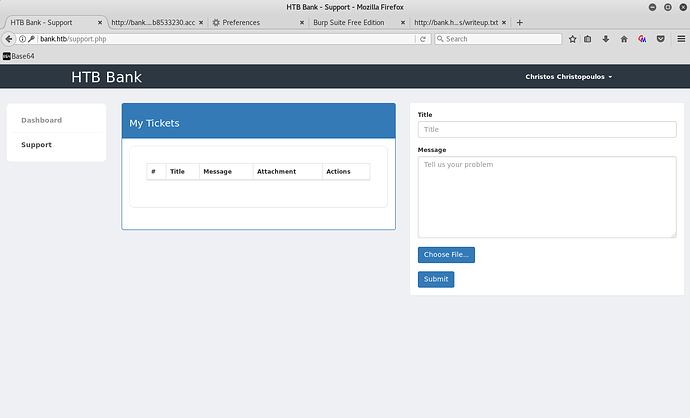Switch to the Burp Suite Free Edition tab

point(348,22)
